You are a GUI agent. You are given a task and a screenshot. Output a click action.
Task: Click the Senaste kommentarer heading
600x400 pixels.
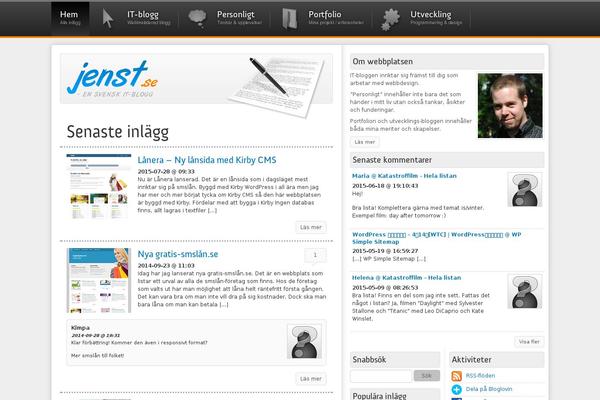(x=392, y=160)
